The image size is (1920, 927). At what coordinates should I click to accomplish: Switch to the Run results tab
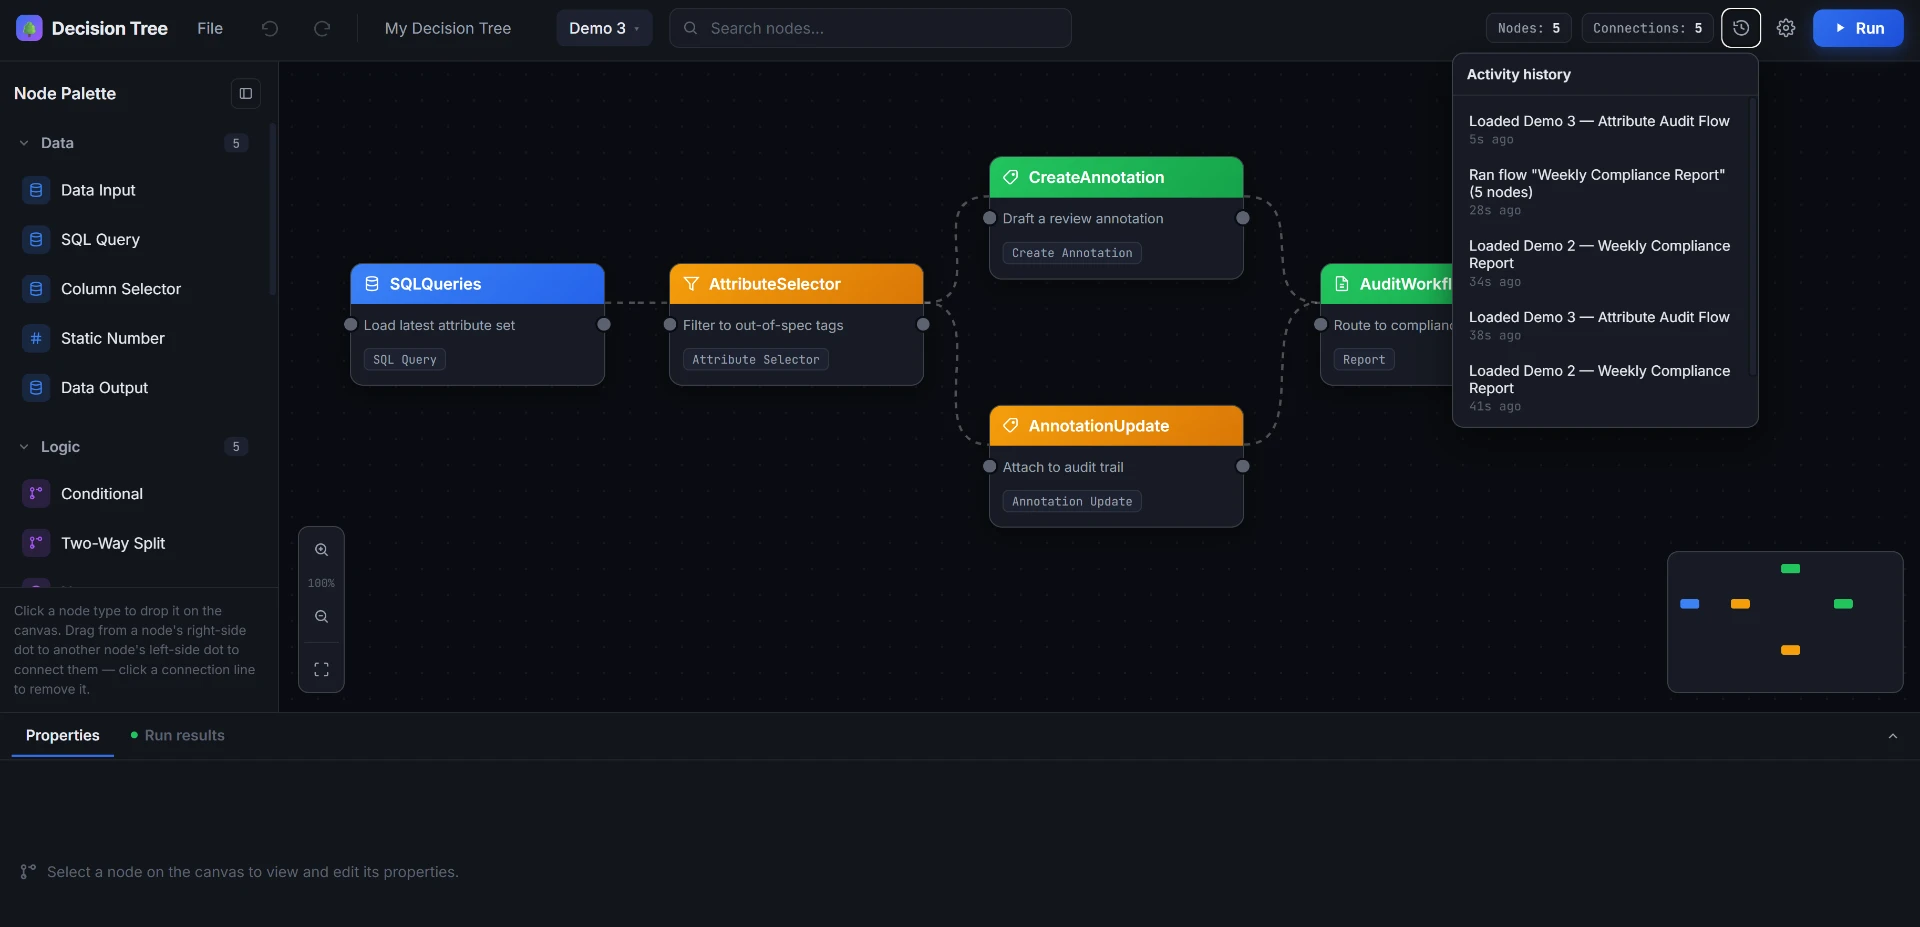[x=177, y=735]
